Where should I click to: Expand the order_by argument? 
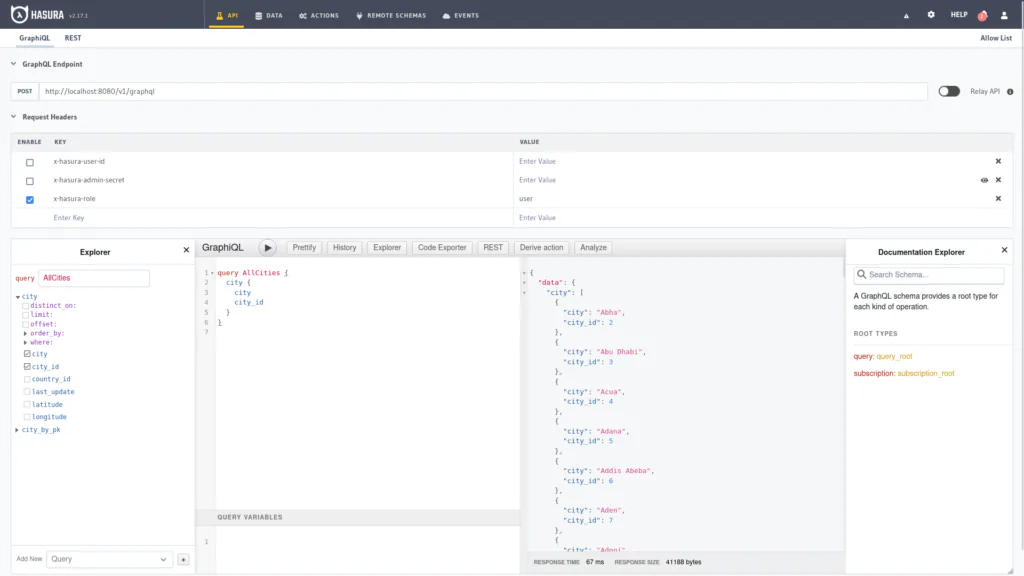coord(25,334)
